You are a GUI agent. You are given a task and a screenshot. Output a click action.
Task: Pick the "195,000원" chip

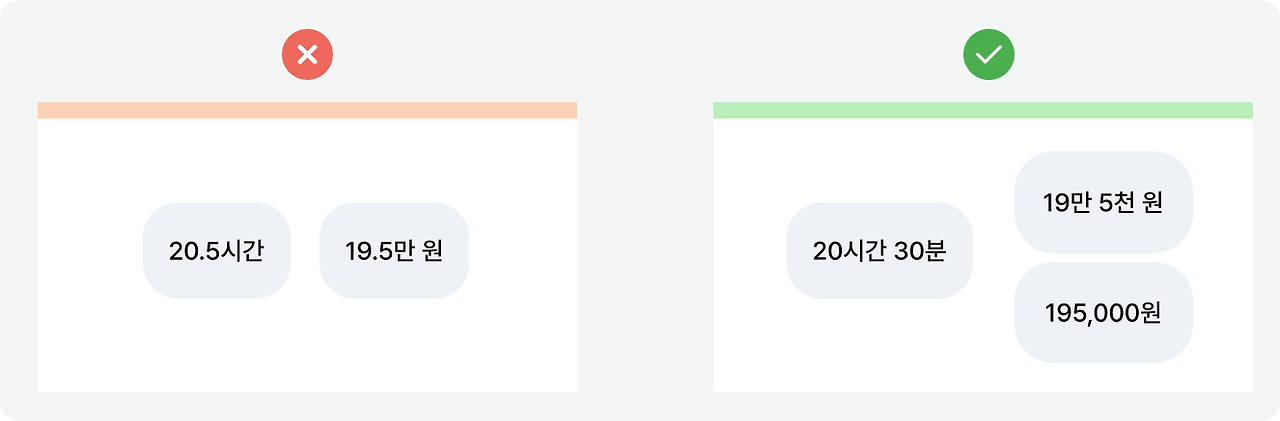(1103, 312)
